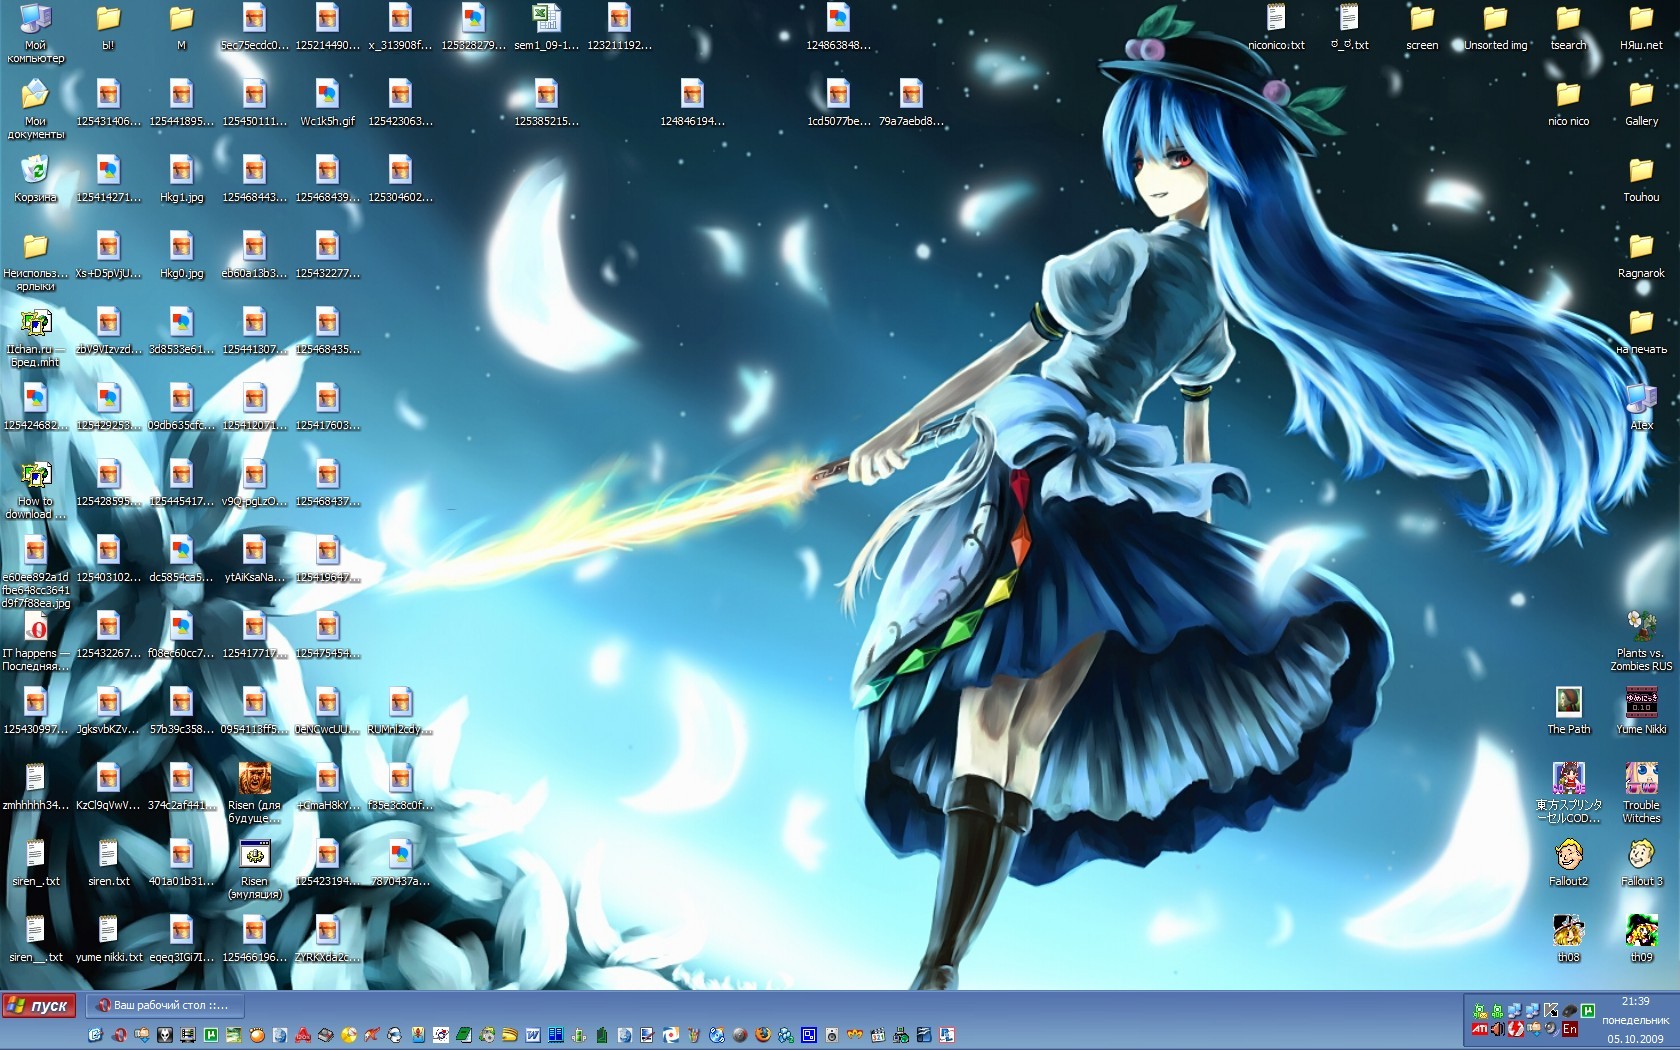The image size is (1680, 1050).
Task: Open the Wc1k5h.gif image file
Action: tap(327, 102)
